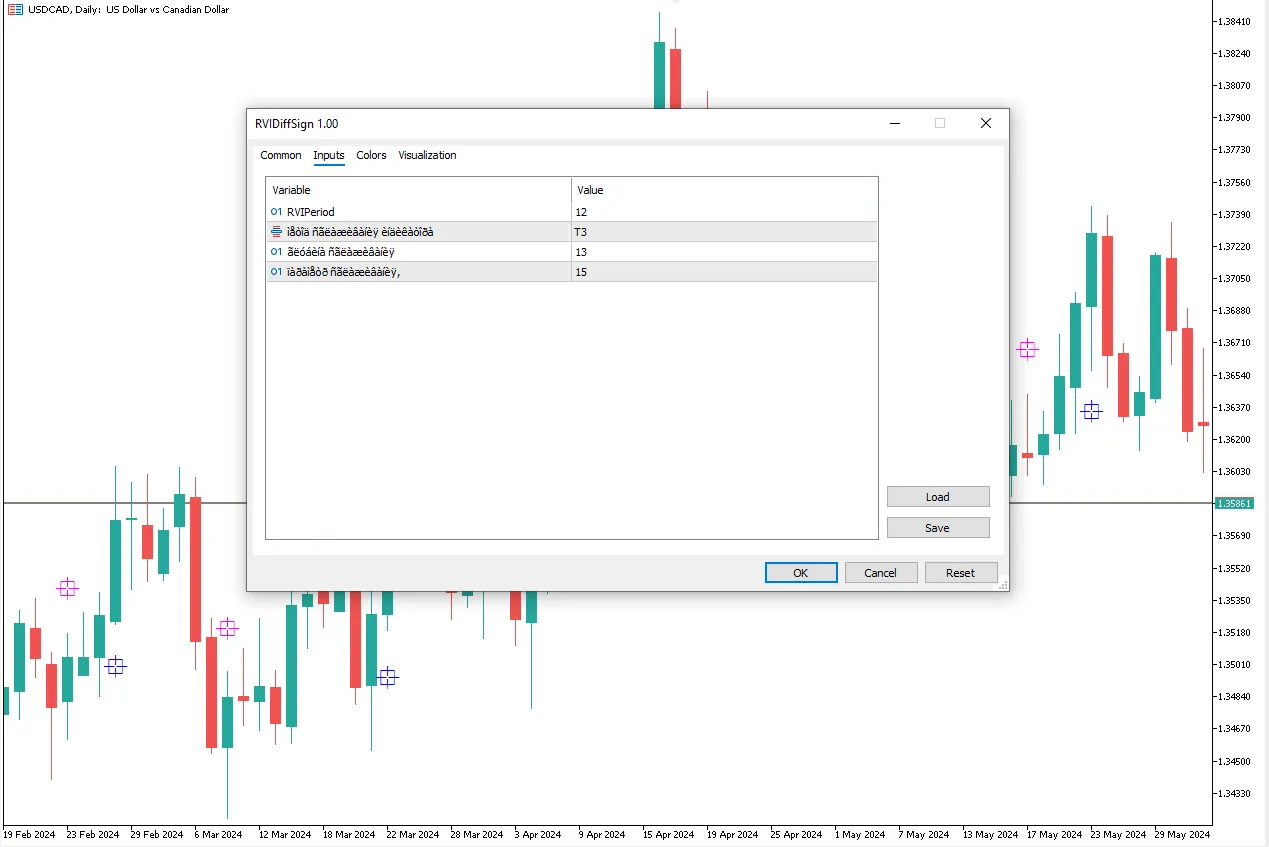
Task: Click the Cancel button
Action: pos(881,573)
